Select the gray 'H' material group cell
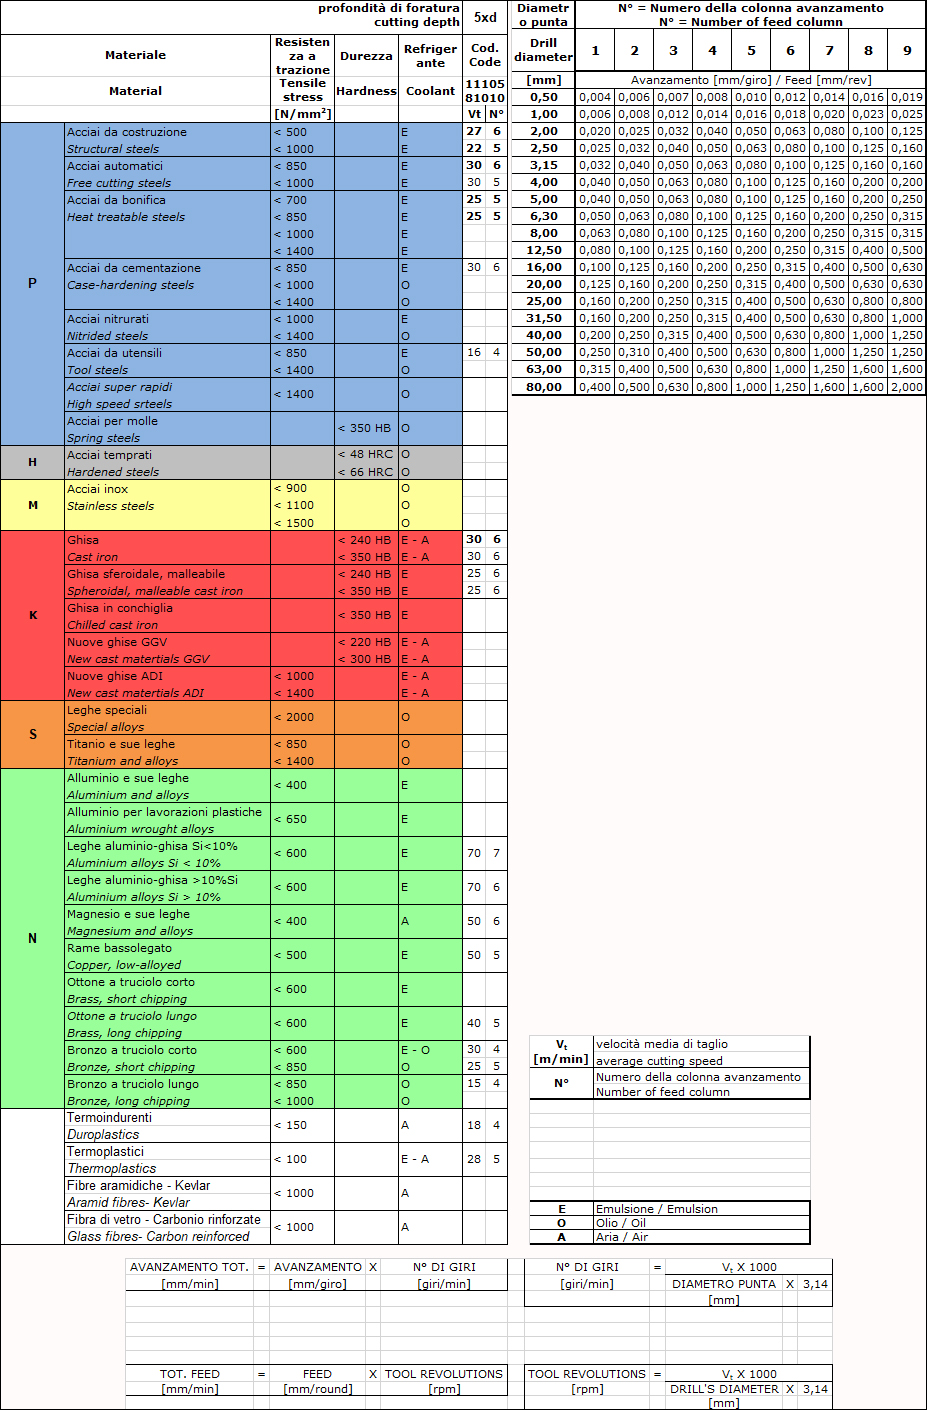The image size is (927, 1410). [32, 462]
